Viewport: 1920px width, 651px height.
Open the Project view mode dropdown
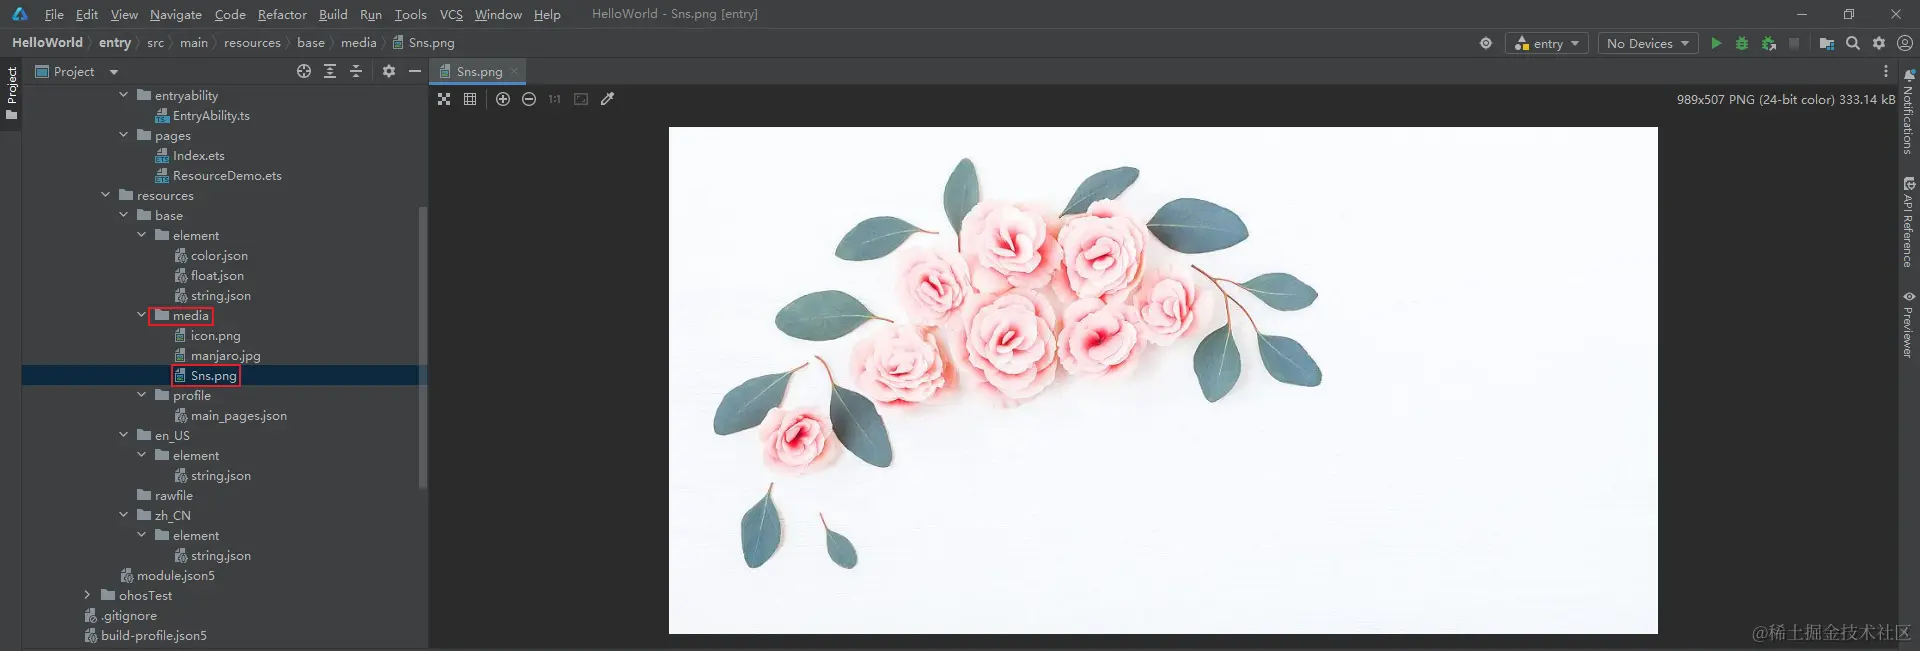pos(76,71)
